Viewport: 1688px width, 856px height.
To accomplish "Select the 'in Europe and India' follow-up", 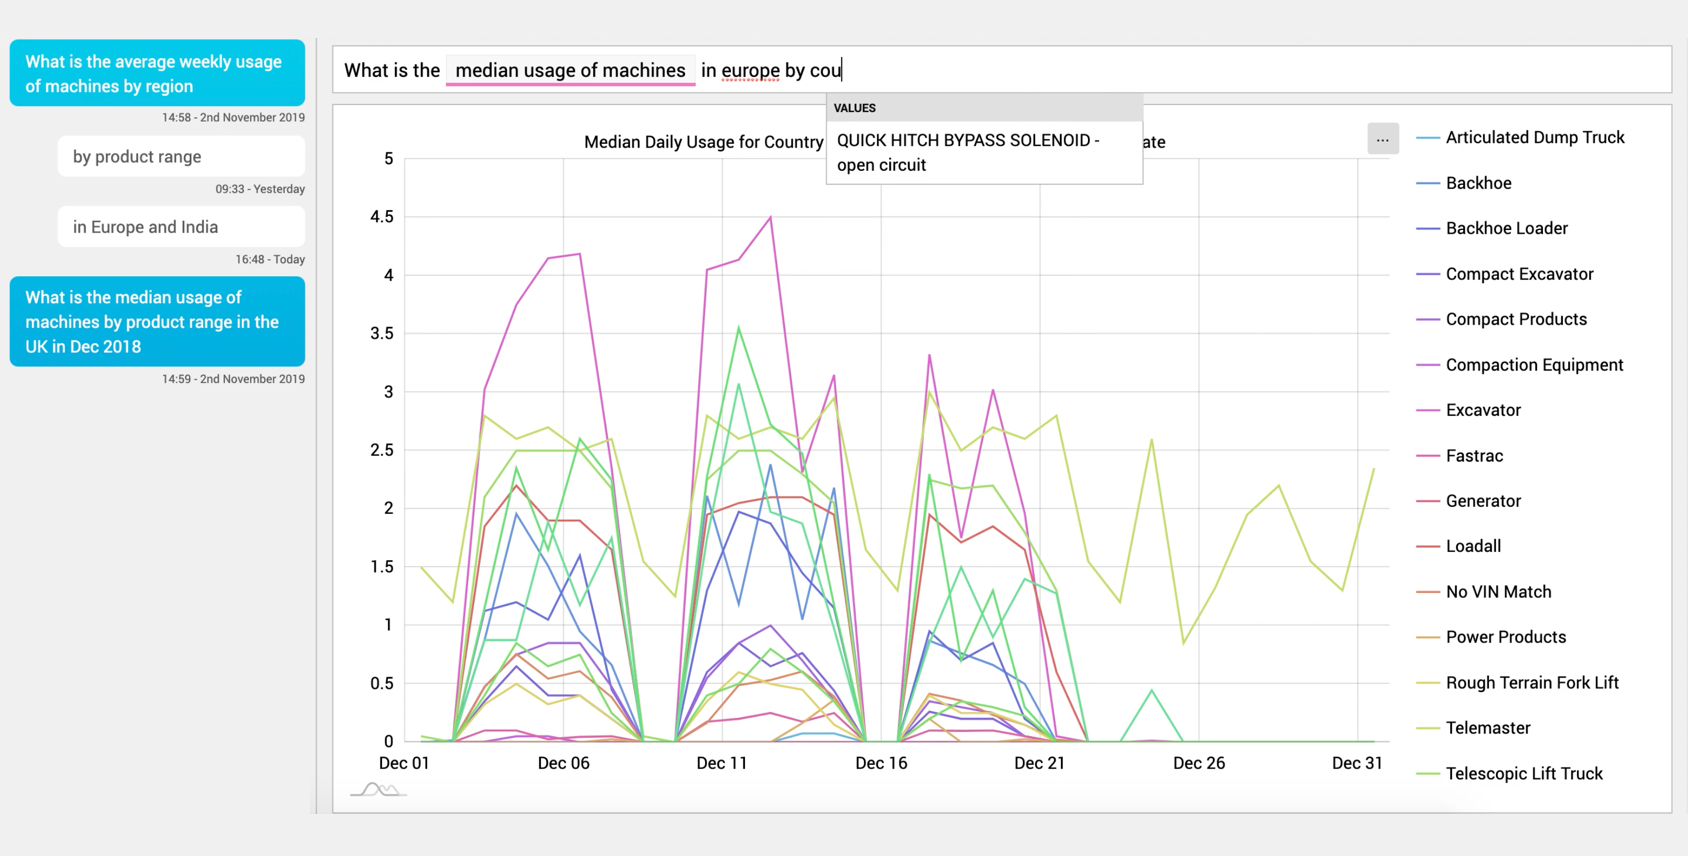I will tap(181, 227).
